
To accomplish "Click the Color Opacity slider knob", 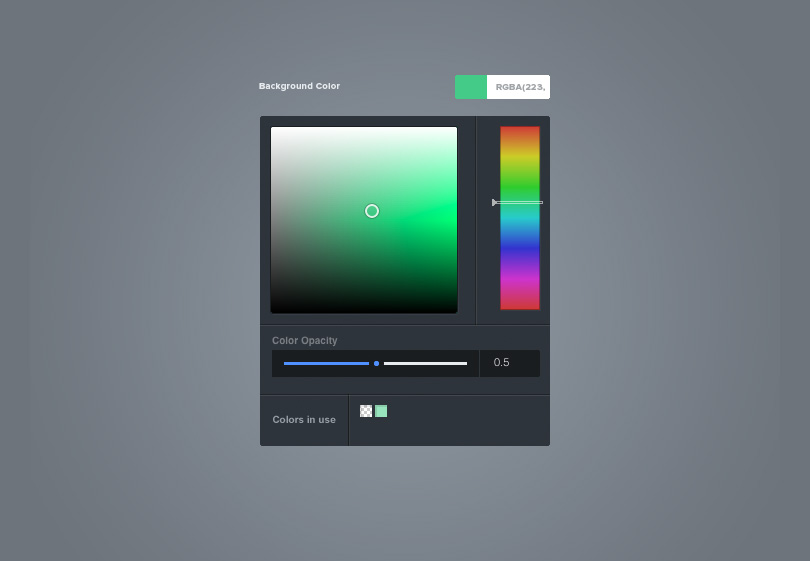I will point(377,364).
